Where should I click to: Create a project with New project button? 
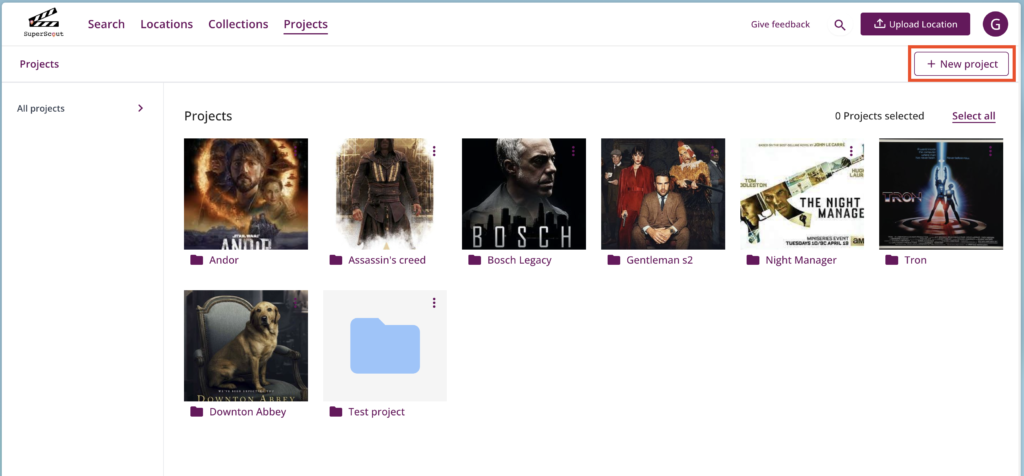coord(961,64)
